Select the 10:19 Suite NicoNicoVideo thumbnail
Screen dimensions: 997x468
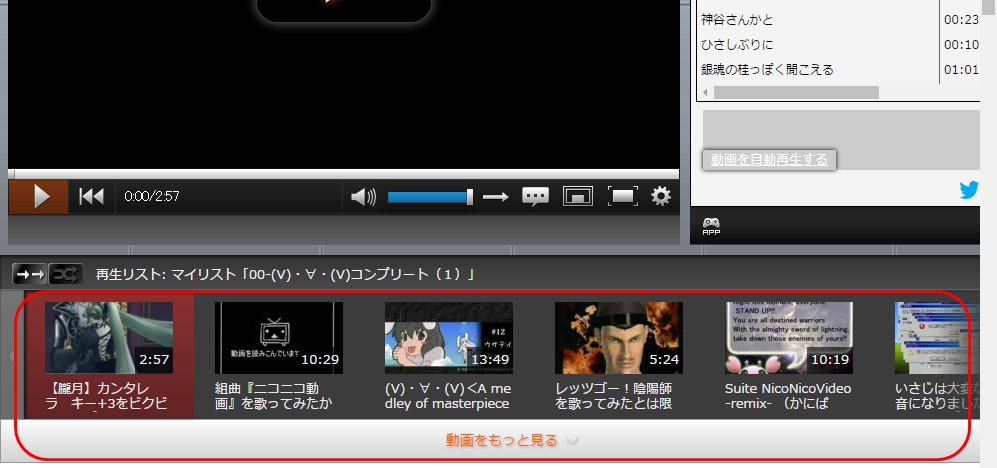pos(789,338)
